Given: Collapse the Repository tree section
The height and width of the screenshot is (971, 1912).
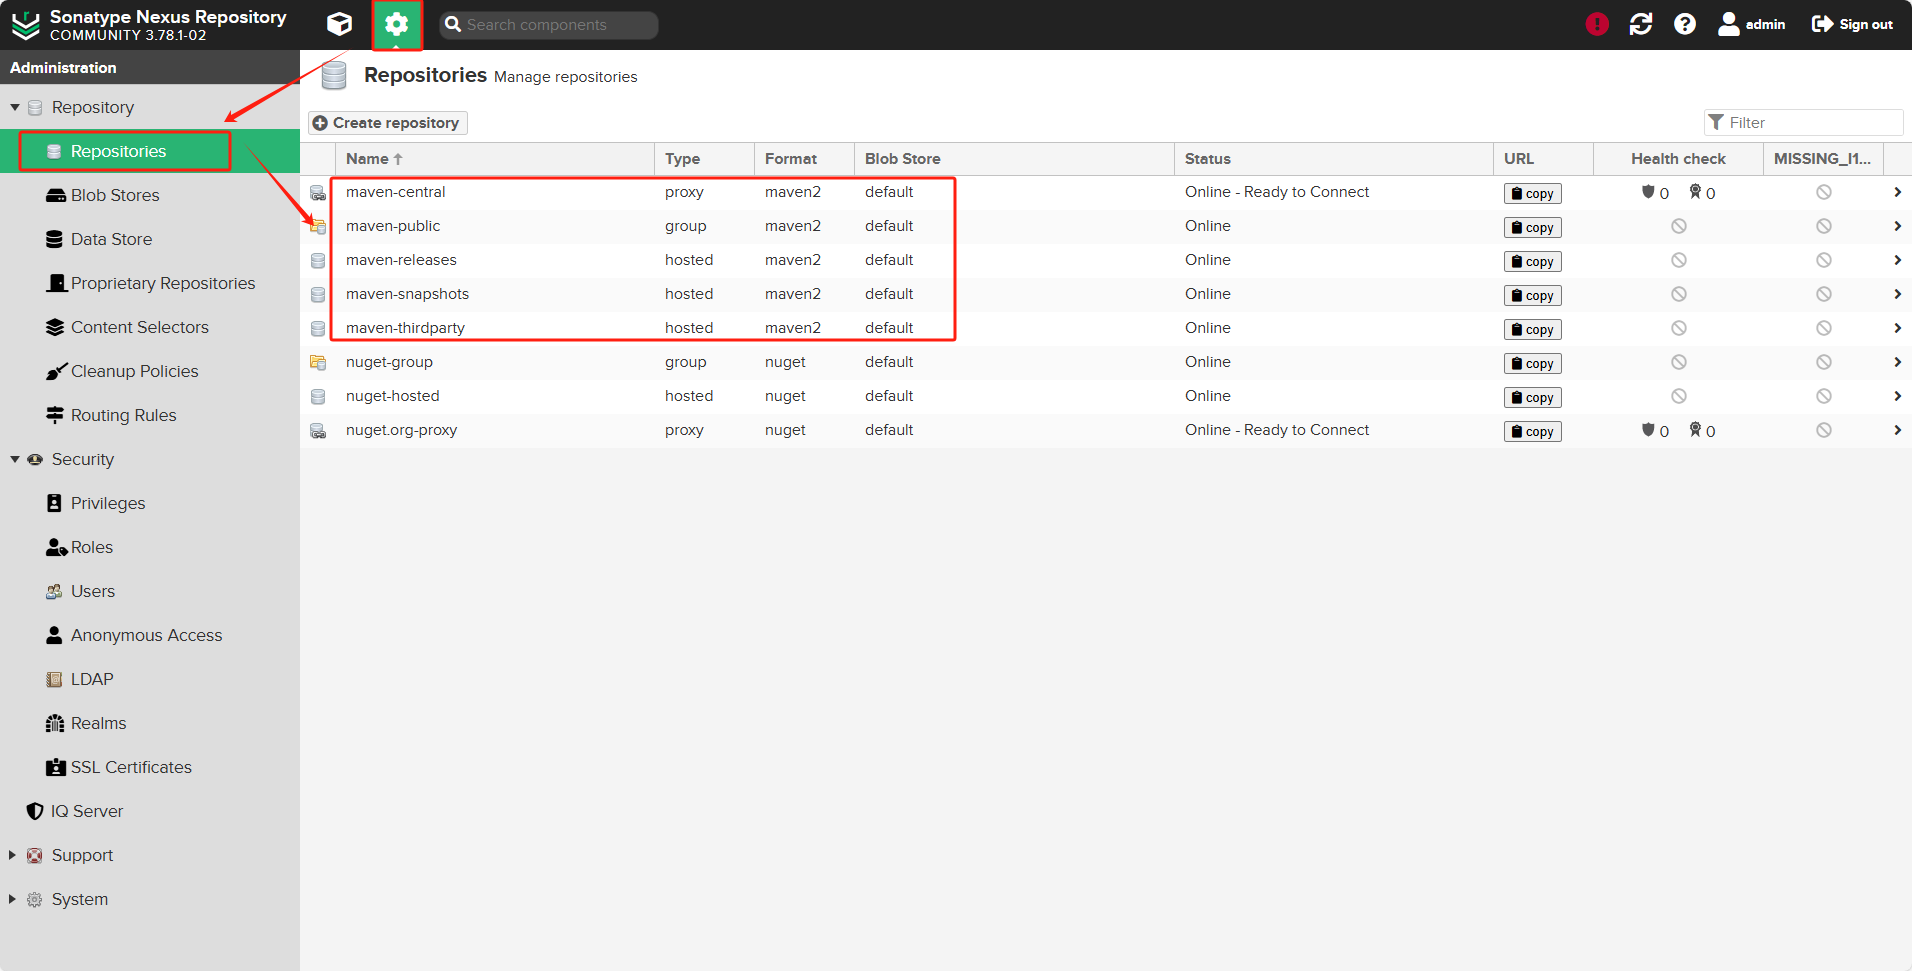Looking at the screenshot, I should [x=15, y=107].
